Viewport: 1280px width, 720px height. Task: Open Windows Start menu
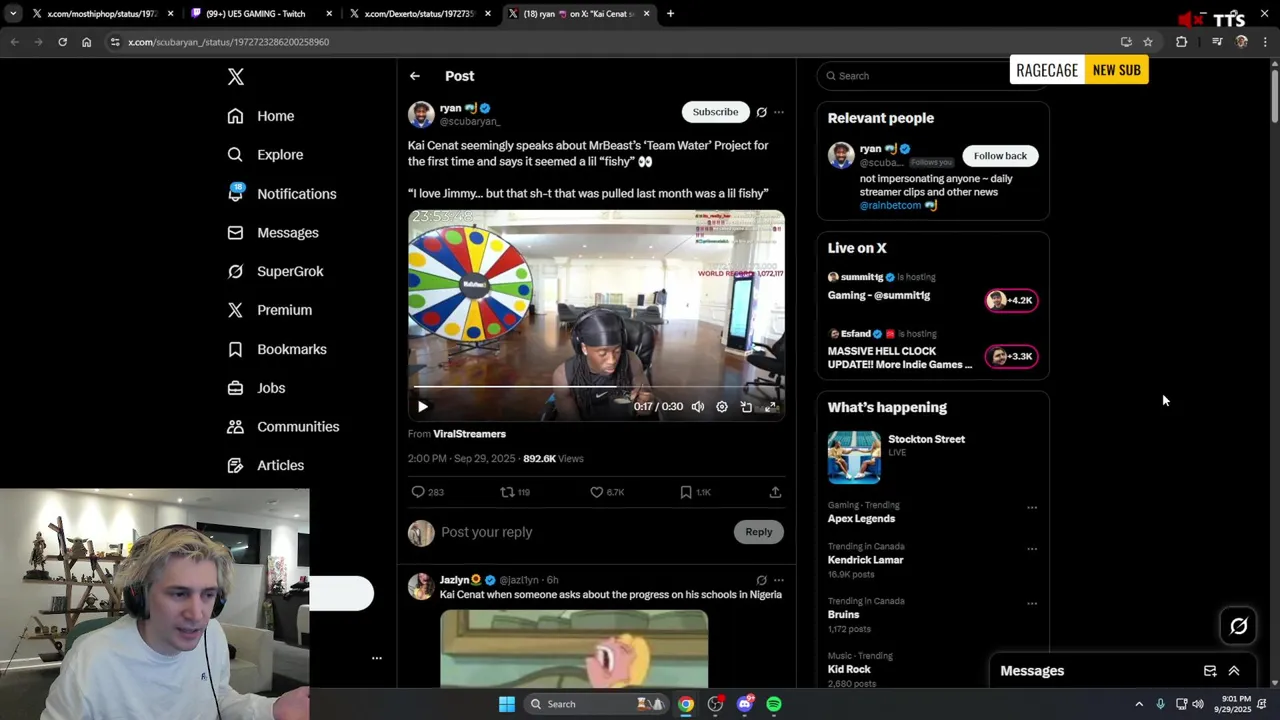(x=507, y=704)
